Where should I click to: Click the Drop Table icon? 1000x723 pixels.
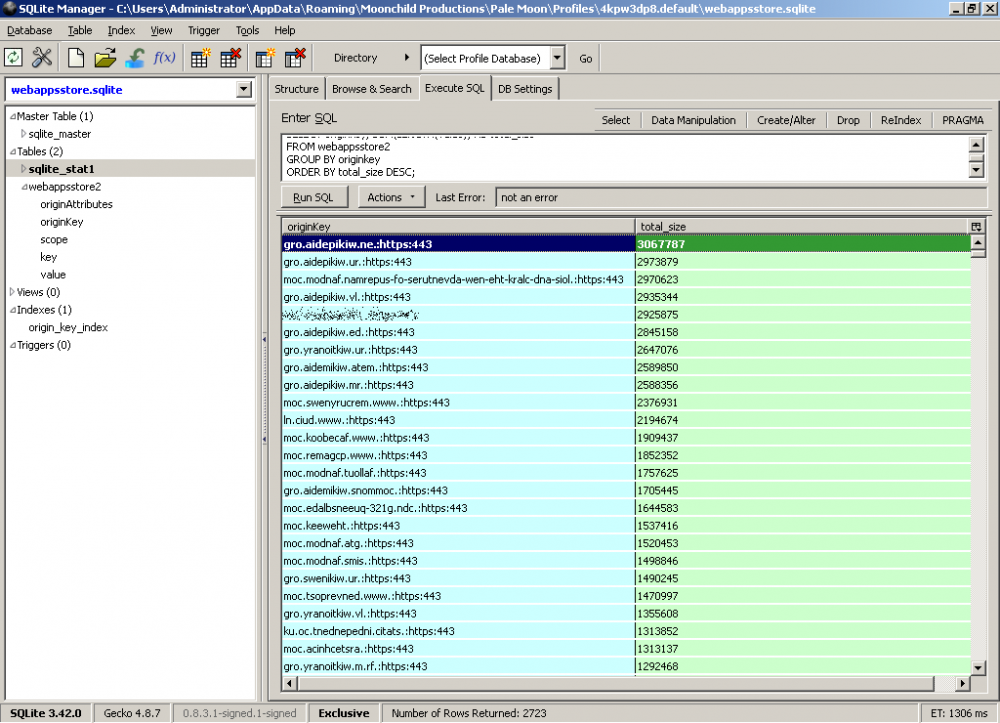[230, 58]
